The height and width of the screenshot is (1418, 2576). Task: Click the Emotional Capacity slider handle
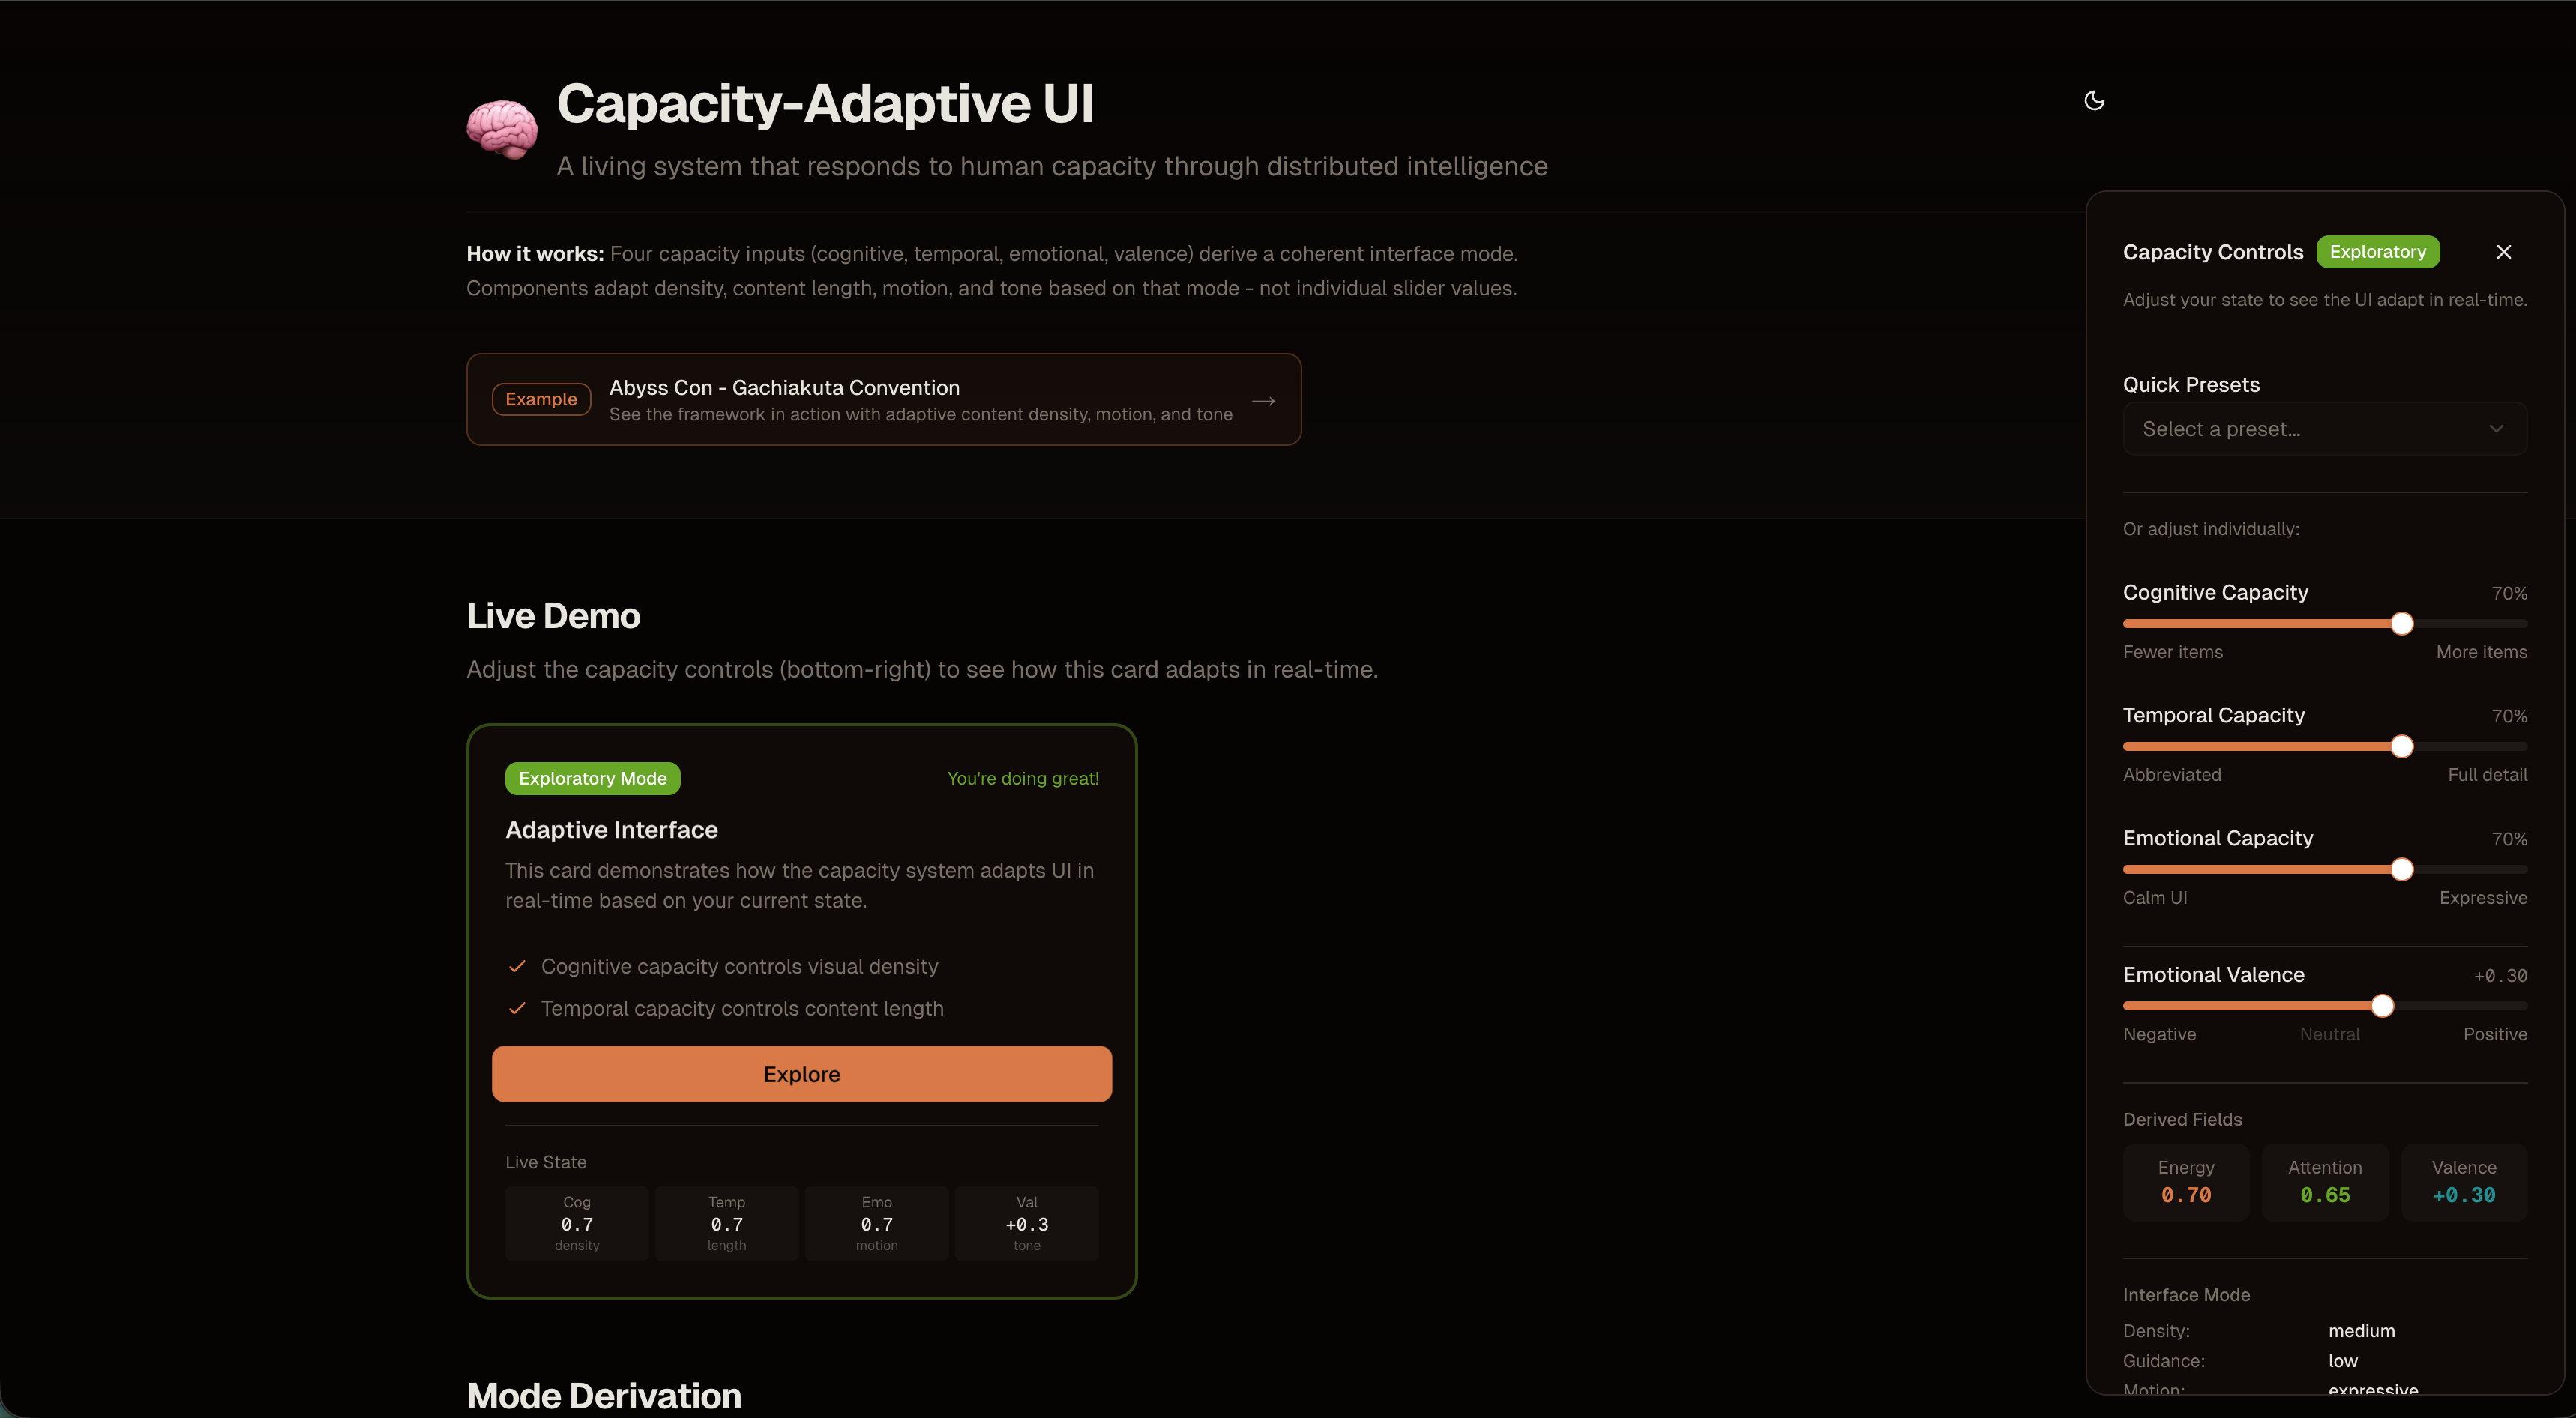(2401, 870)
